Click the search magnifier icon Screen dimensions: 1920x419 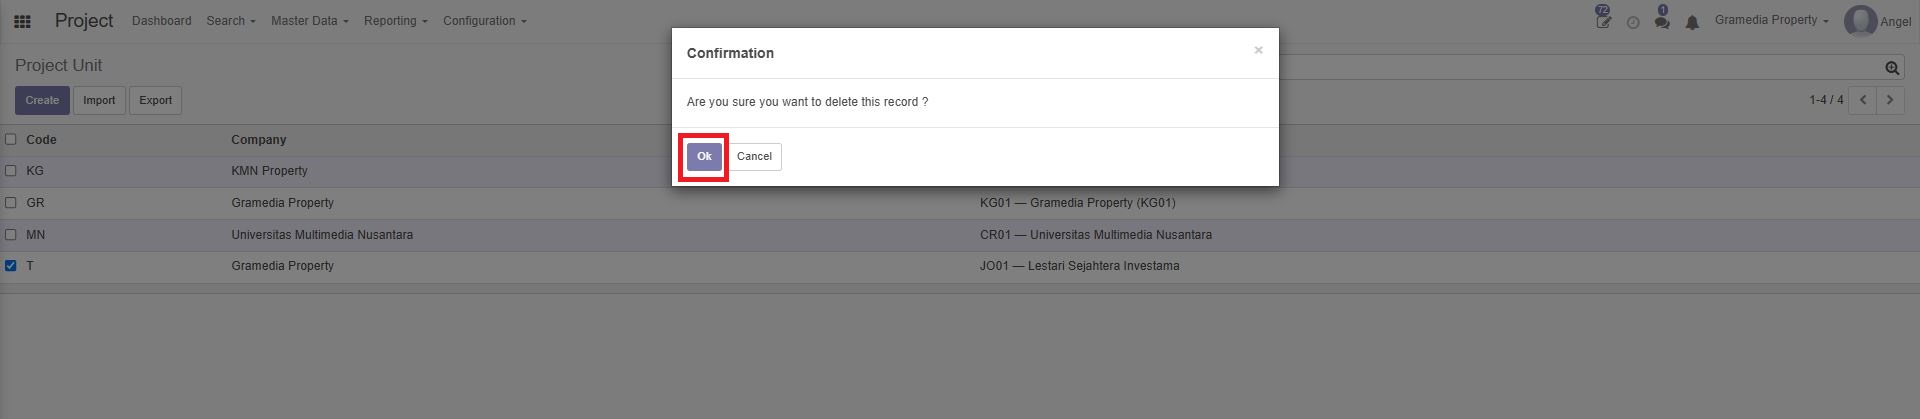pos(1892,68)
